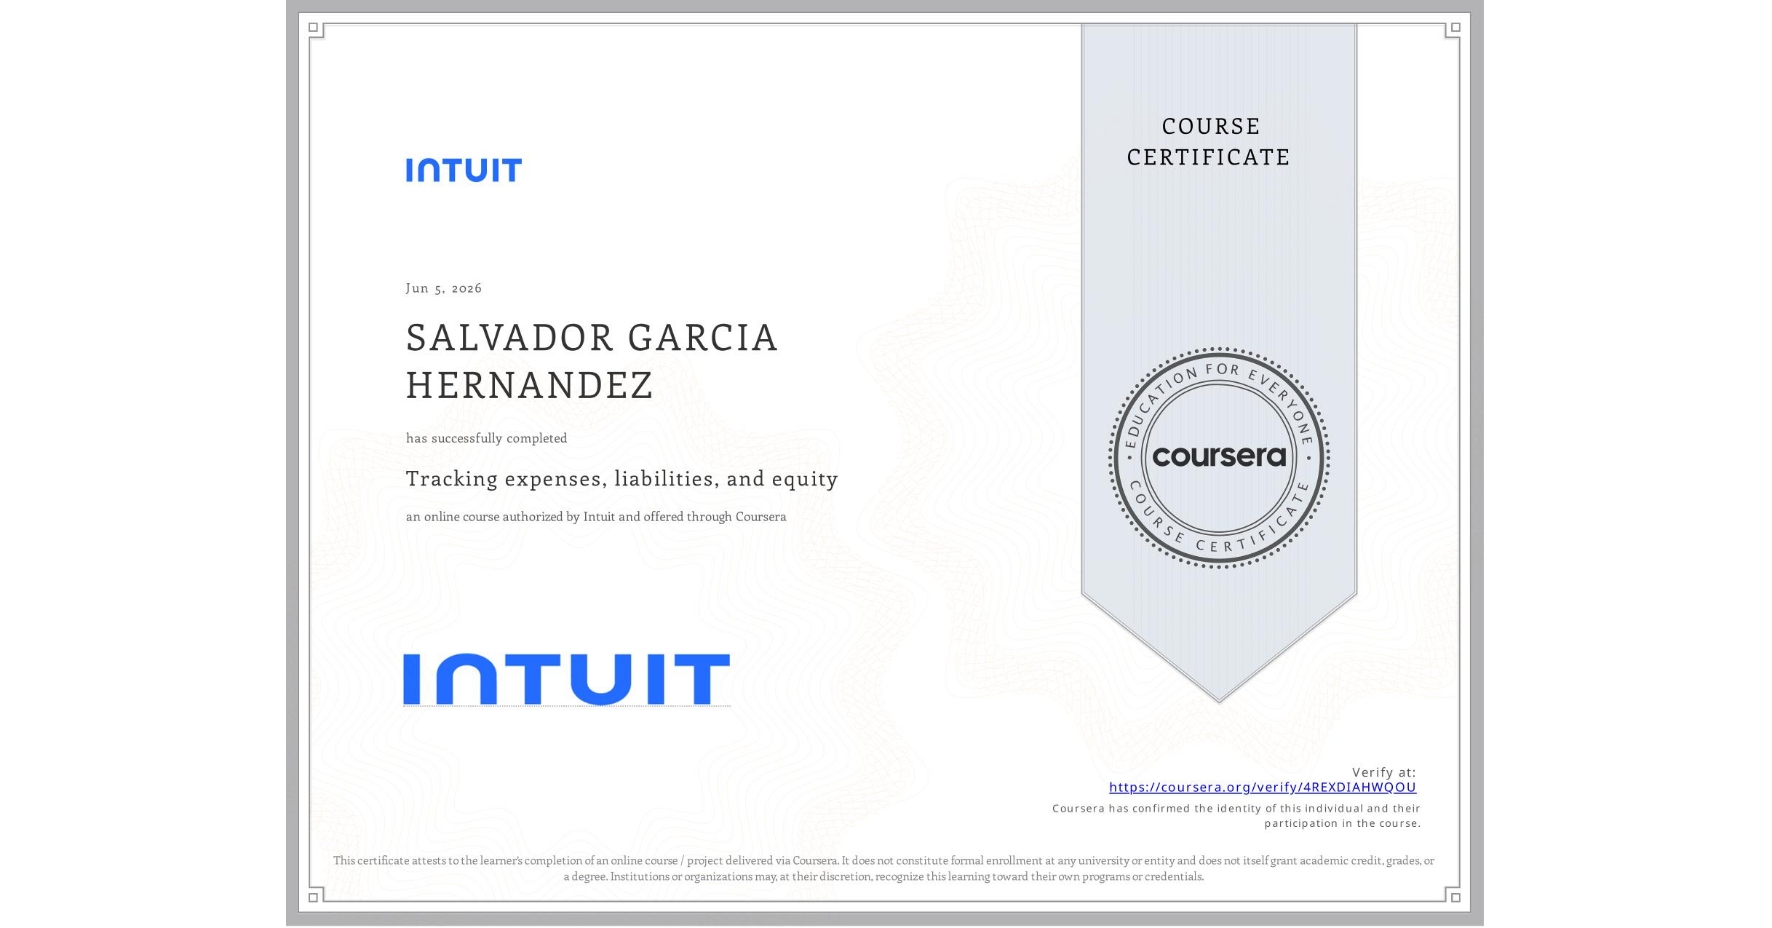Screen dimensions: 1772x928
Task: Click the Coursera seal emblem
Action: pos(1219,458)
